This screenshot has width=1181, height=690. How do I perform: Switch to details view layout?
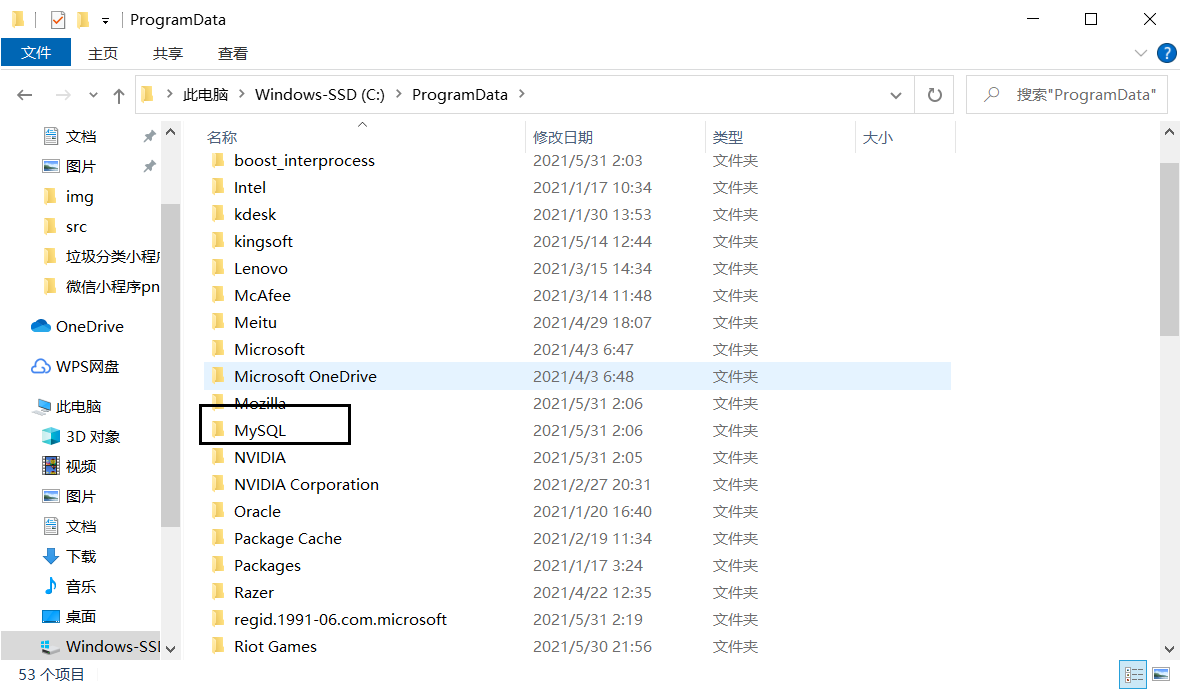(1134, 674)
